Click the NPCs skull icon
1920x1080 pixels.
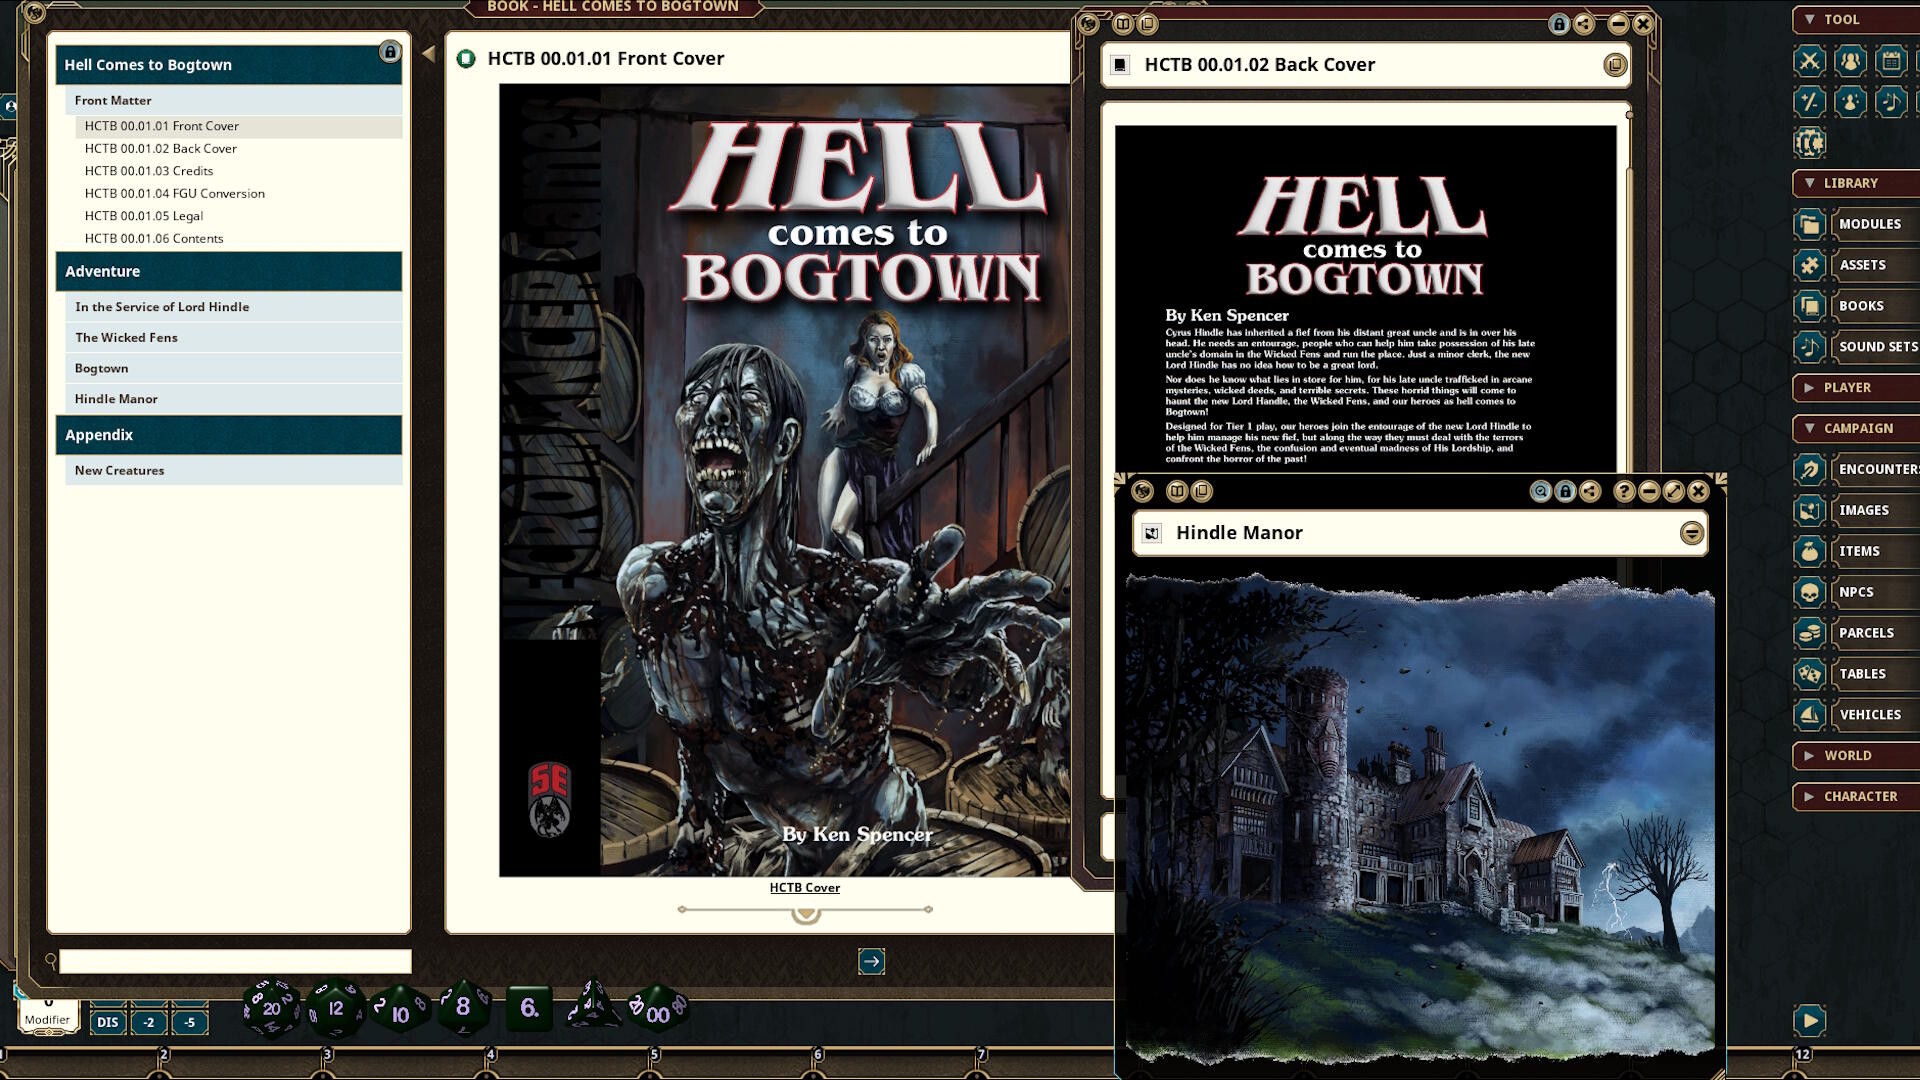1809,592
